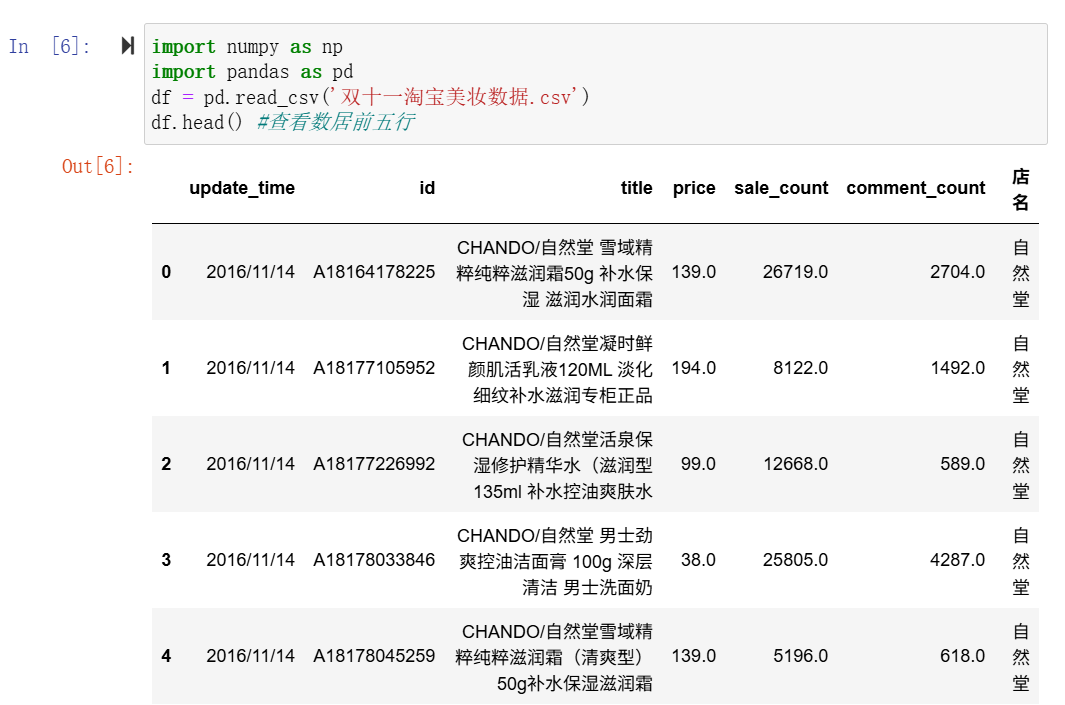Click the title containing 凝时鲜颜肌活乳液120ML

(x=557, y=369)
